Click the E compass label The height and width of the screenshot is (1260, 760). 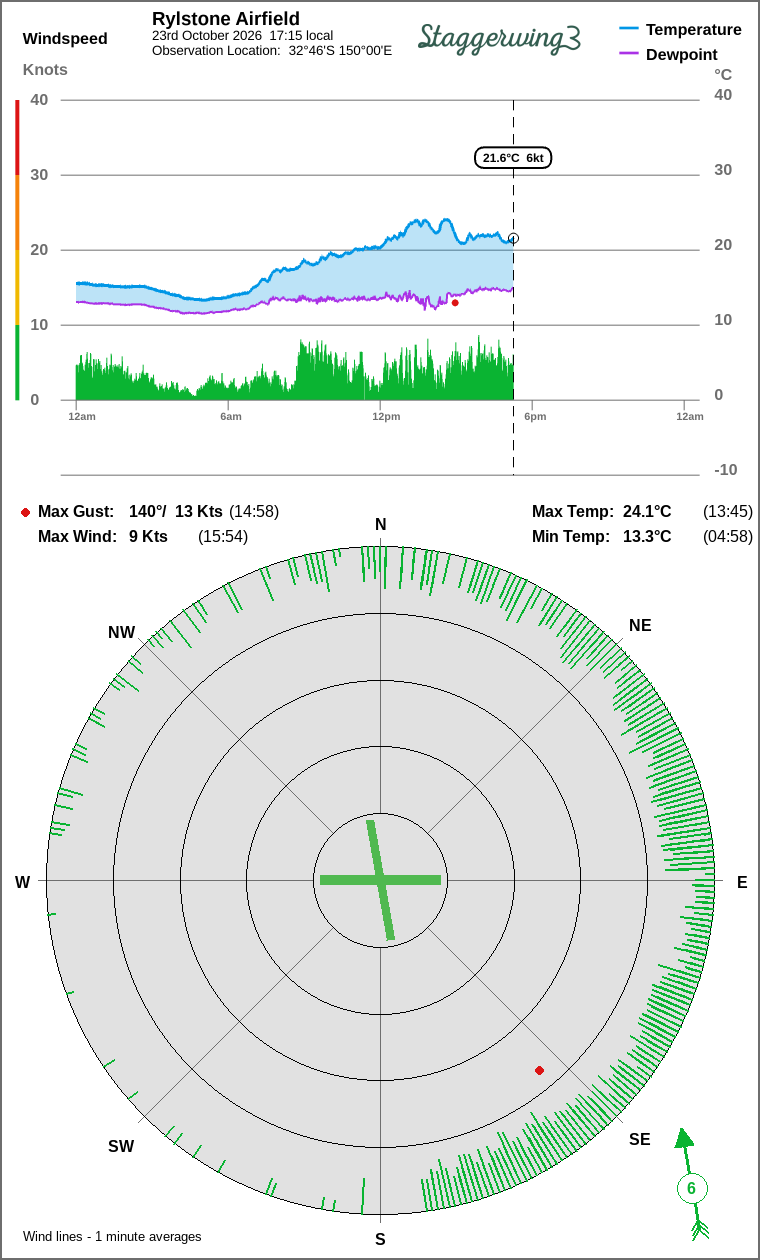coord(742,882)
